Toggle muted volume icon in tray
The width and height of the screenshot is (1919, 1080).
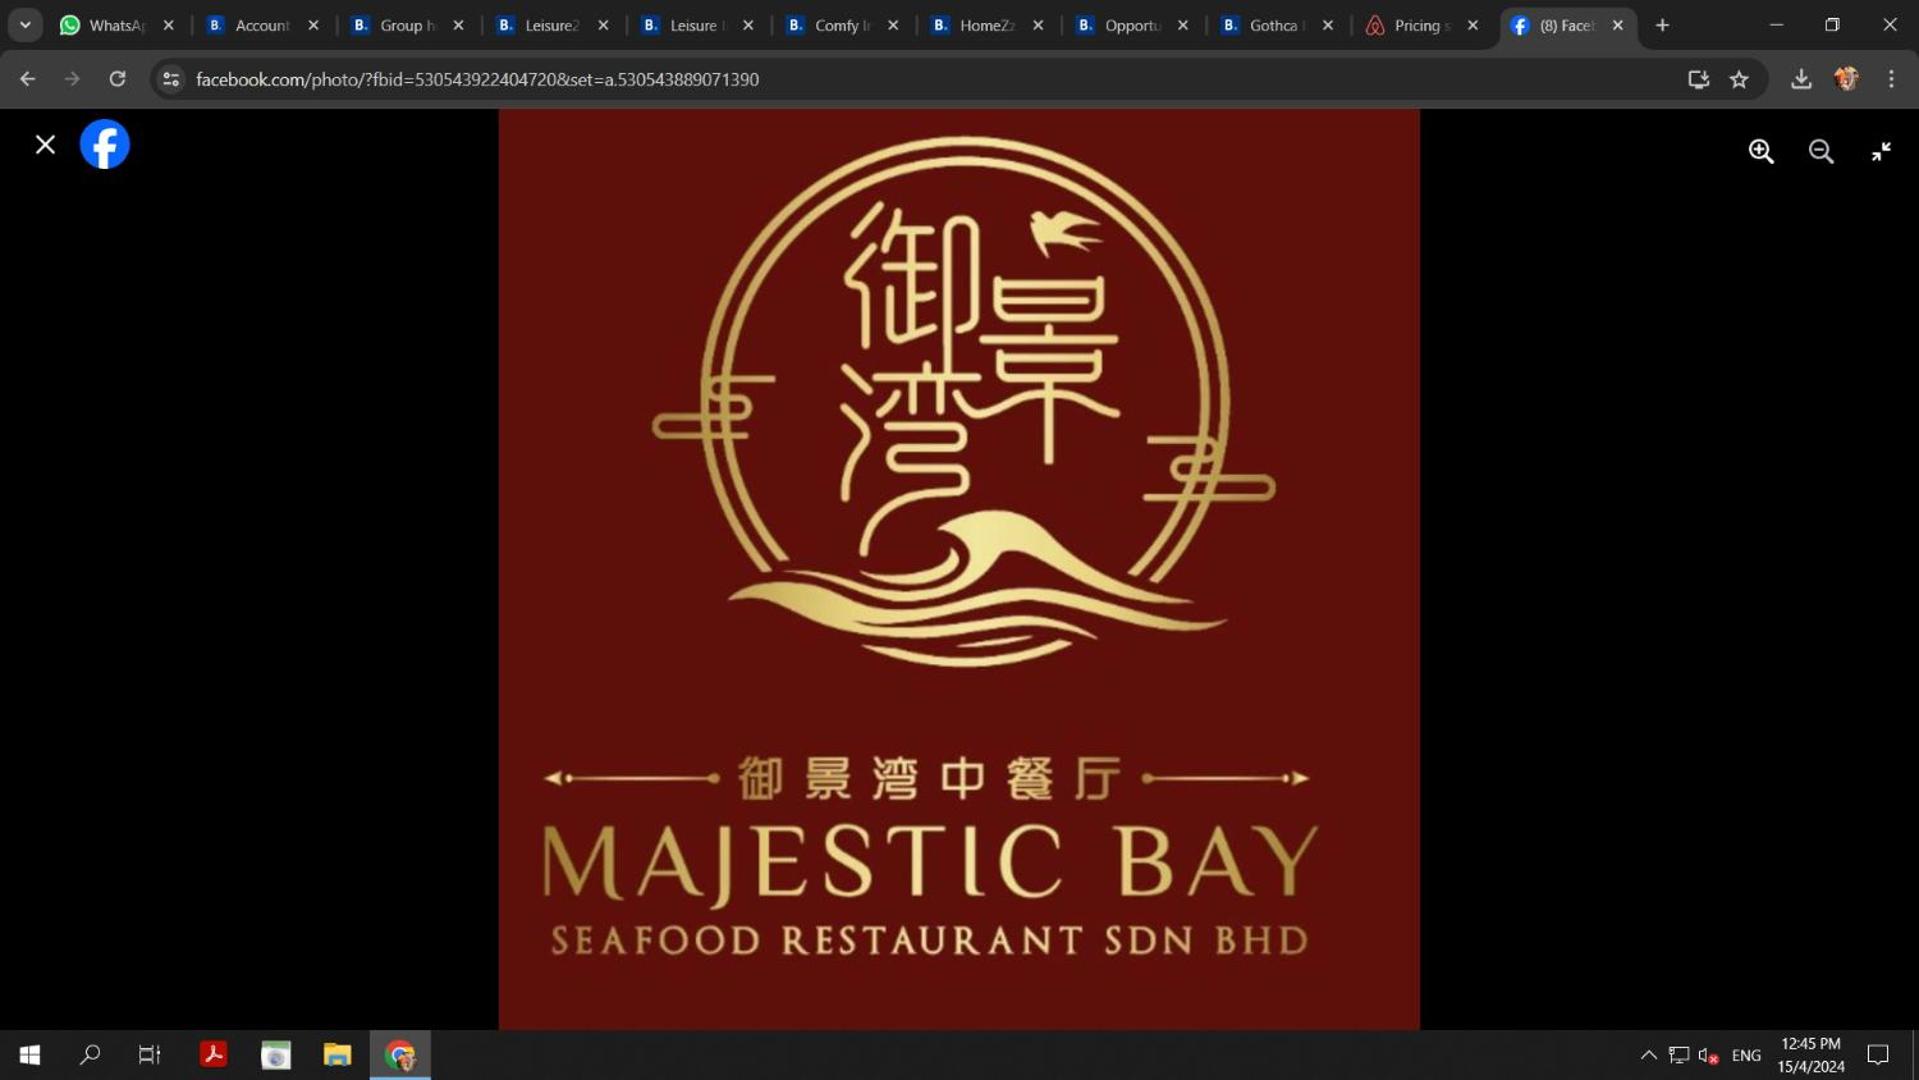tap(1708, 1055)
